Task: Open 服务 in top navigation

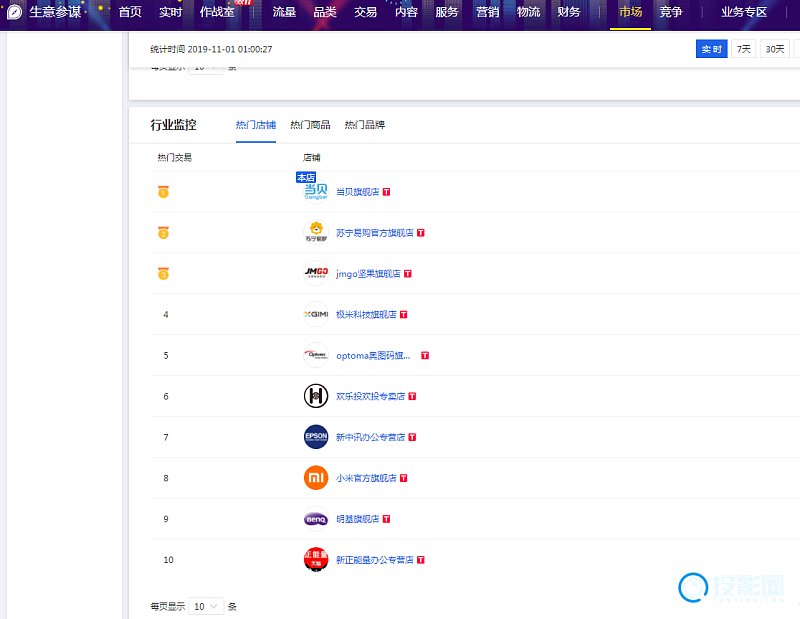Action: 447,12
